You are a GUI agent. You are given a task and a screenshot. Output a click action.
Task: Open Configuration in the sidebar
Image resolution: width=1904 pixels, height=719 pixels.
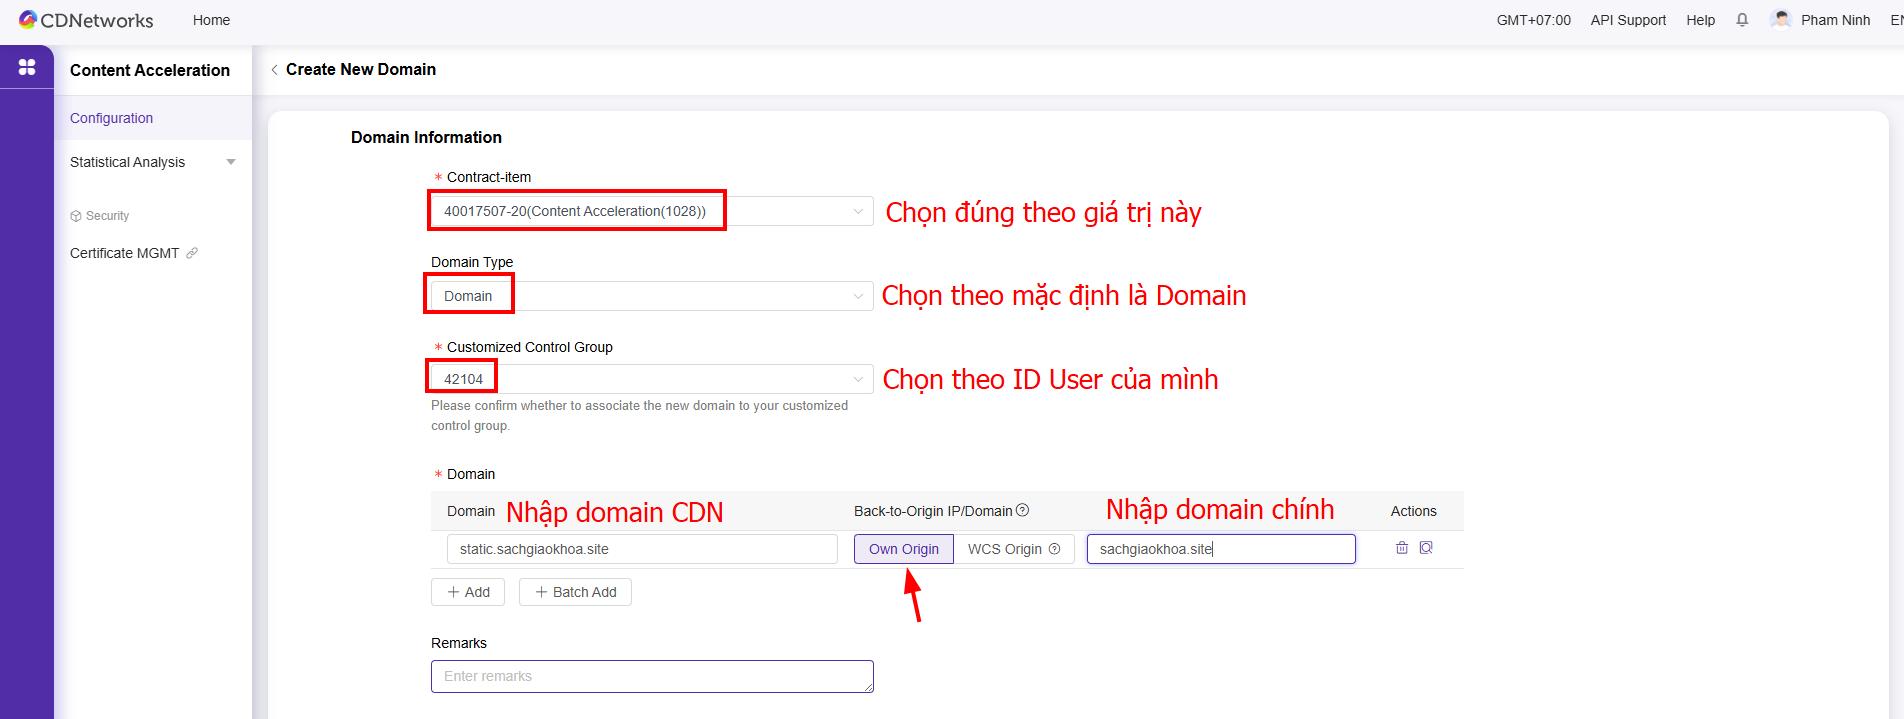pos(111,118)
